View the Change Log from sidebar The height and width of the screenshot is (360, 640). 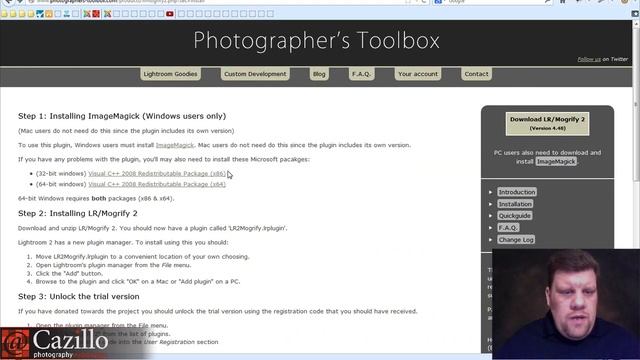pyautogui.click(x=516, y=240)
